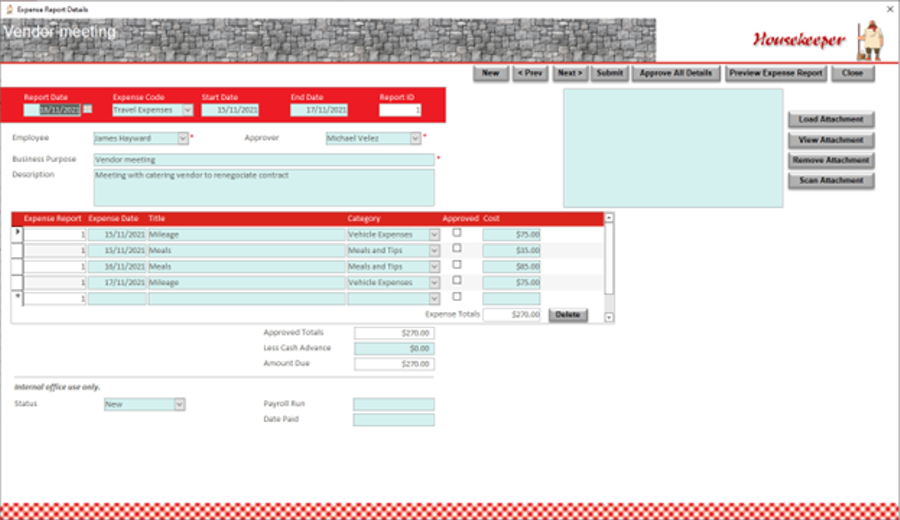
Task: Click the $85.00 cost cell
Action: (x=511, y=267)
